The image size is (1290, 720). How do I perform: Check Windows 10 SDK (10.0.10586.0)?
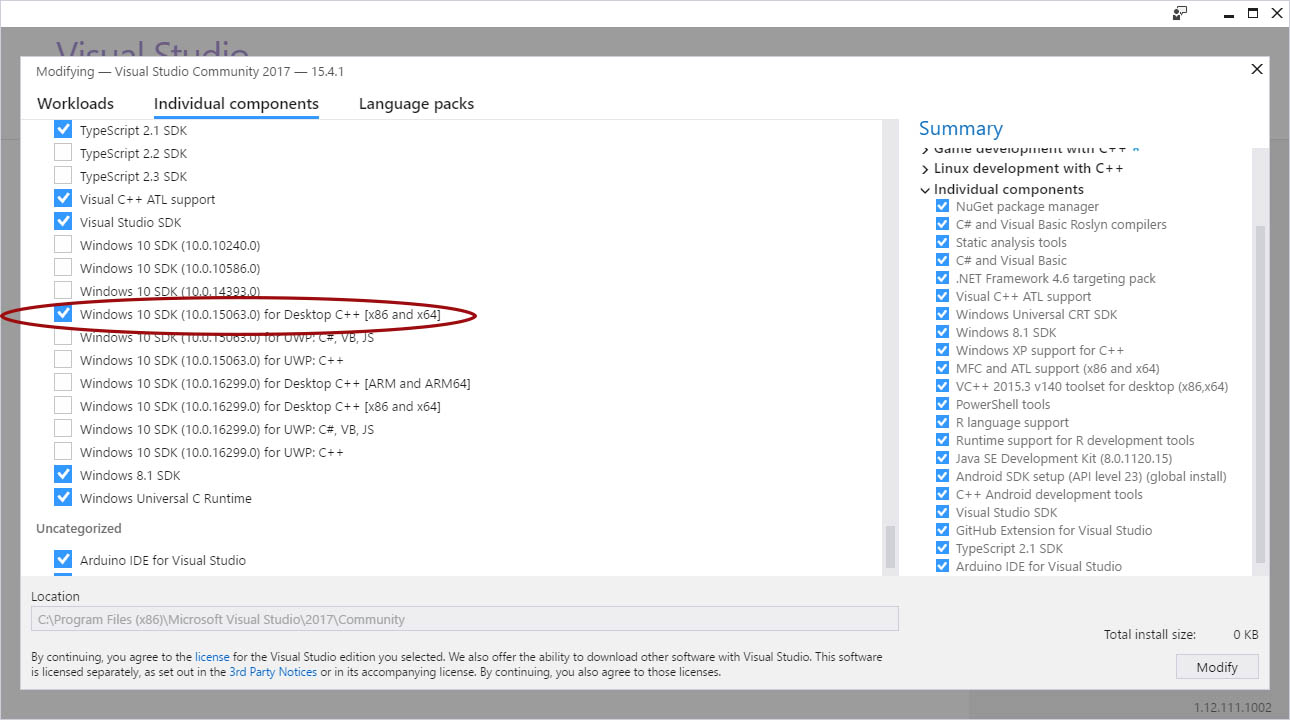(63, 268)
